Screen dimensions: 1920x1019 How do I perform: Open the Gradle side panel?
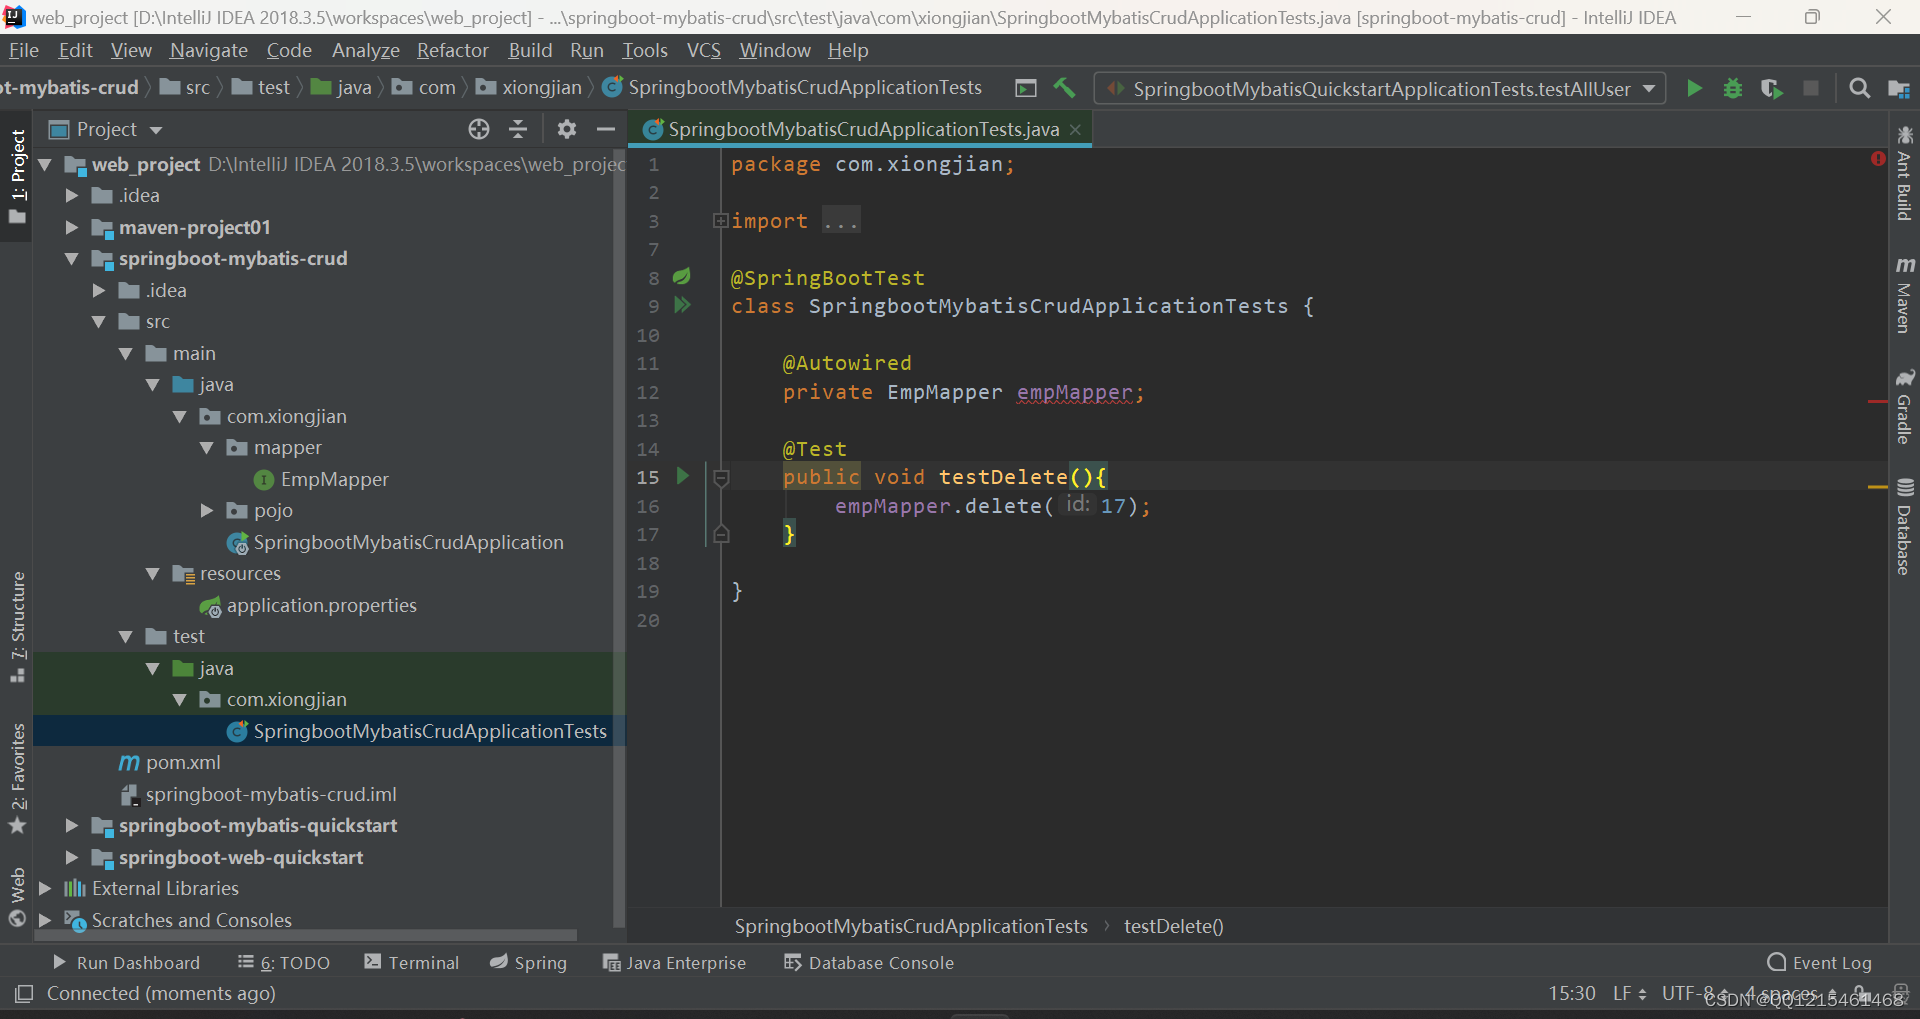[1904, 407]
